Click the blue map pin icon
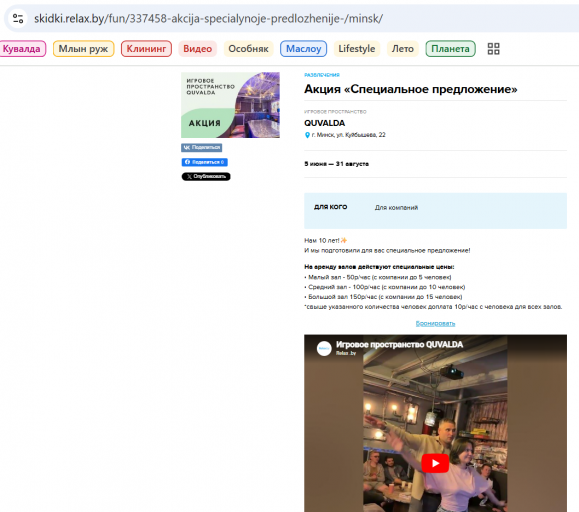The height and width of the screenshot is (512, 579). [307, 135]
